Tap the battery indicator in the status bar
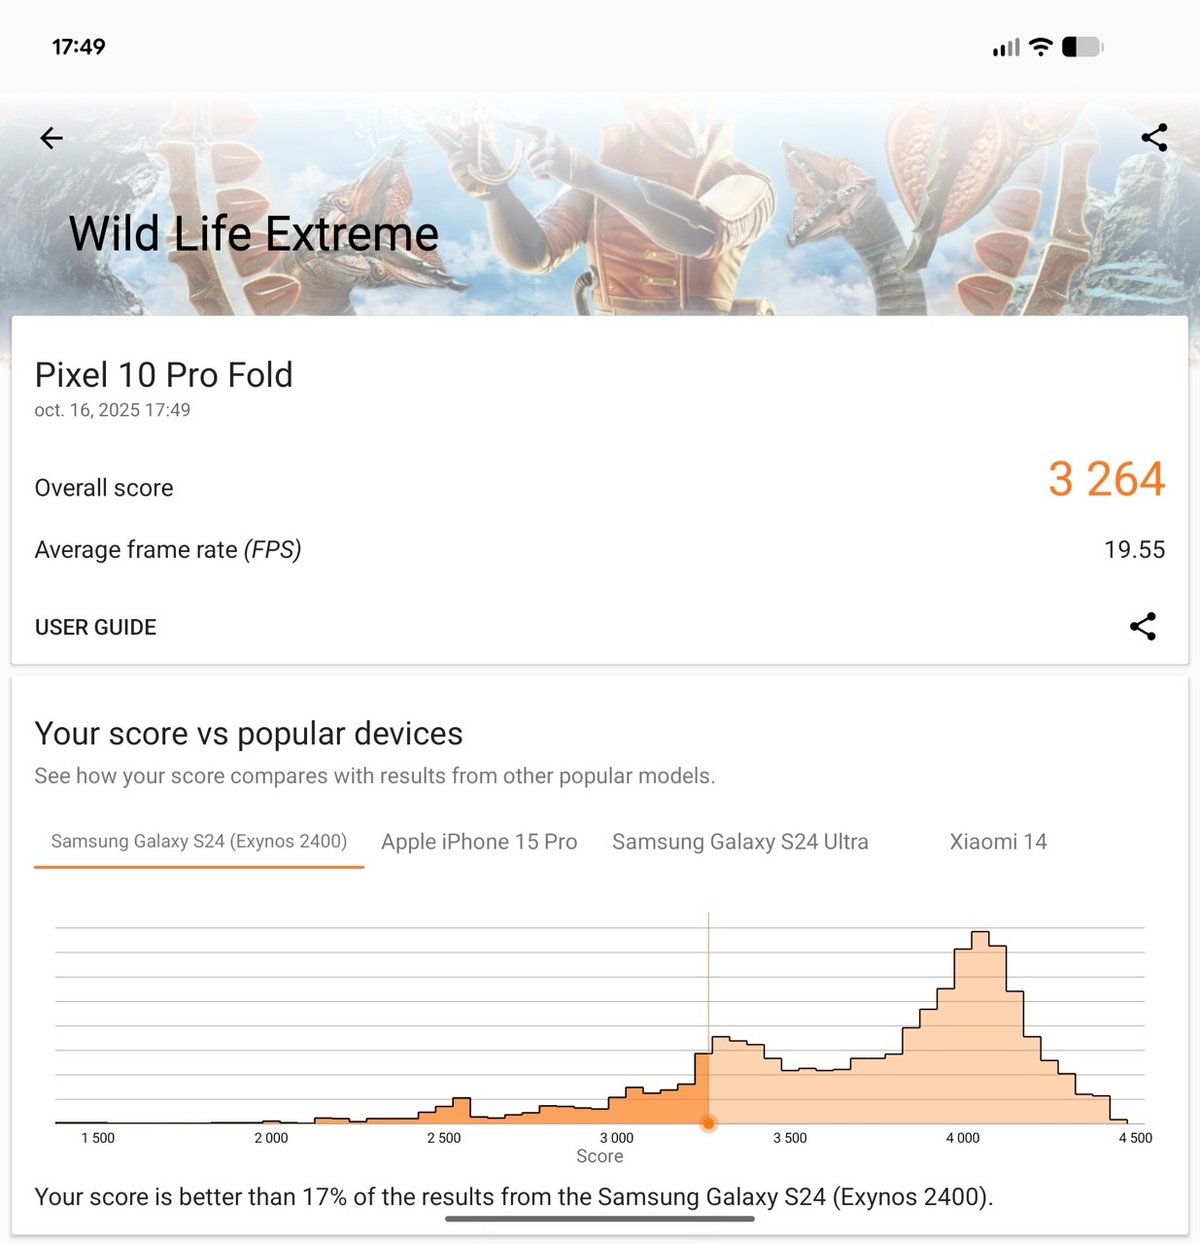Viewport: 1200px width, 1244px height. click(x=1083, y=46)
